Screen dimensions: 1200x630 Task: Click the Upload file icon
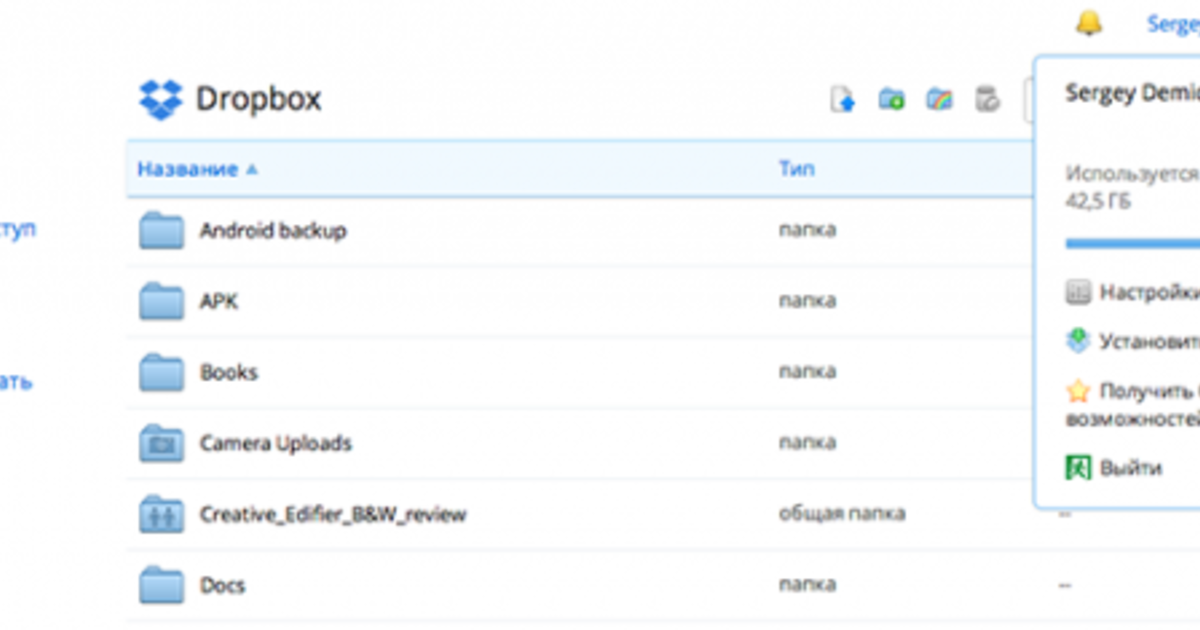[x=843, y=99]
